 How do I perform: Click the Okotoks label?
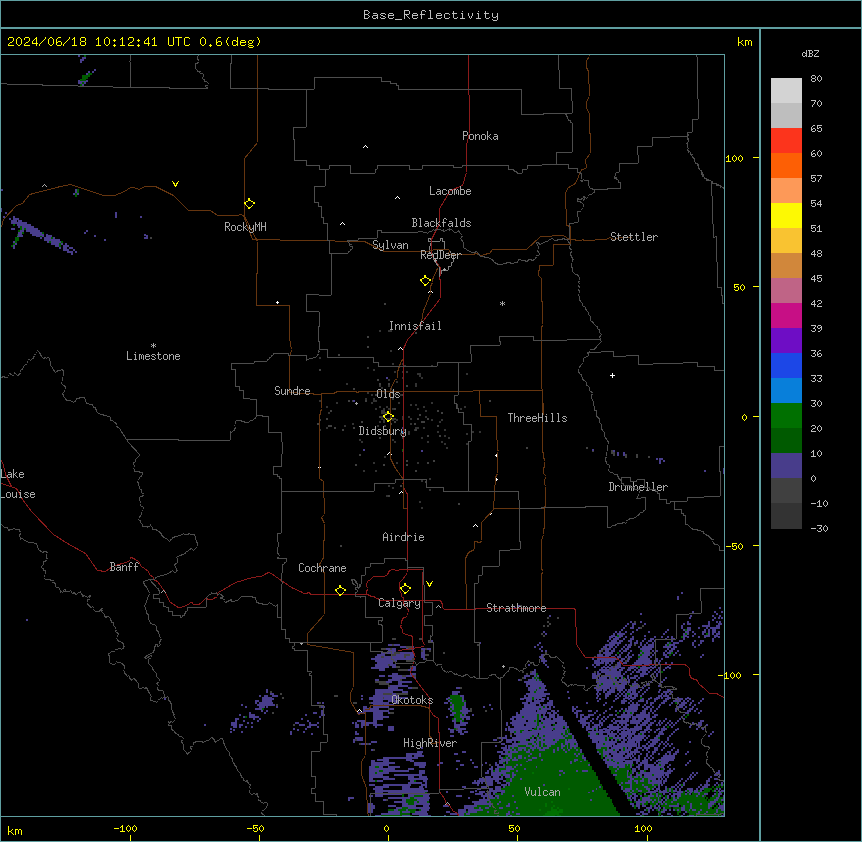pyautogui.click(x=412, y=700)
